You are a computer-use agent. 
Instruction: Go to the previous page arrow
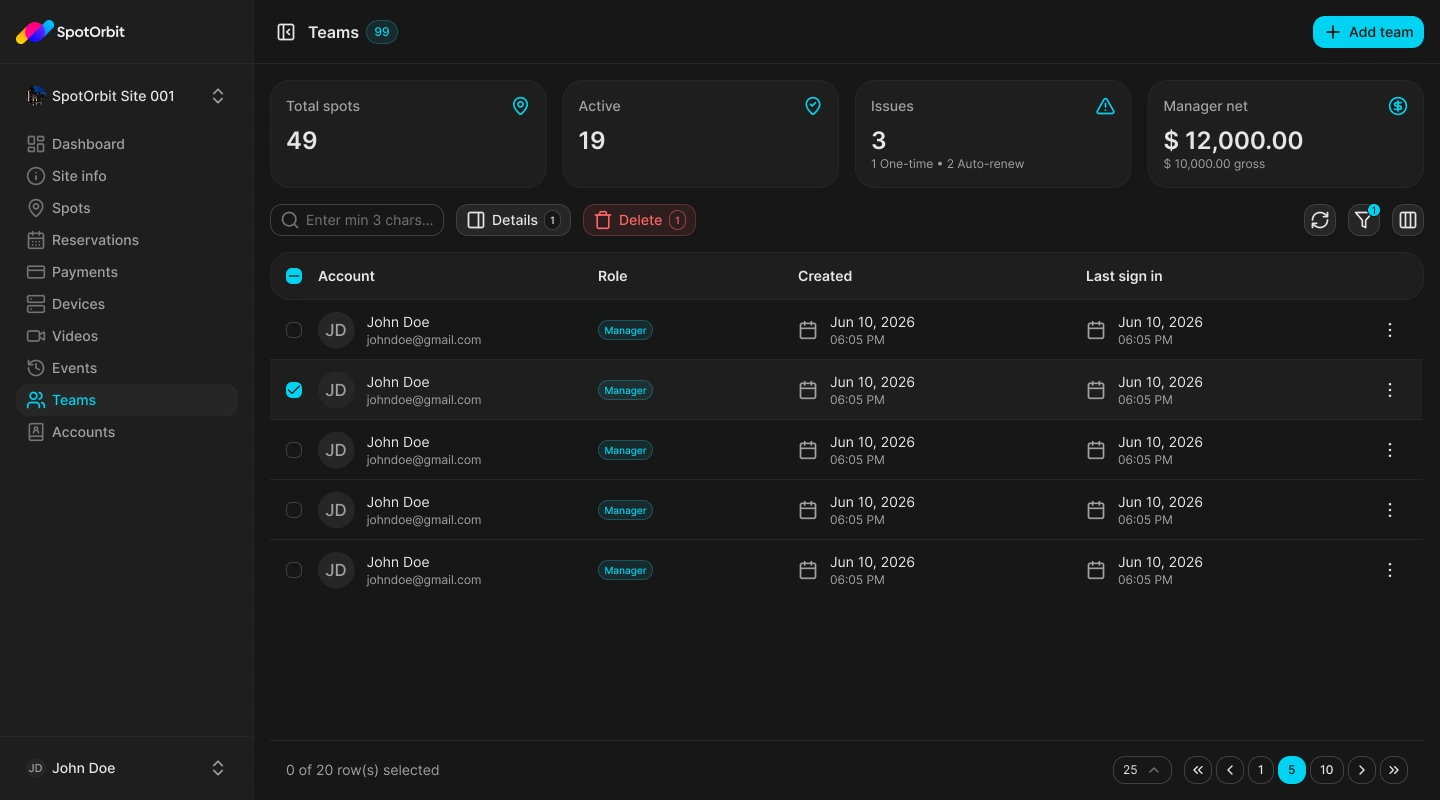(x=1230, y=770)
